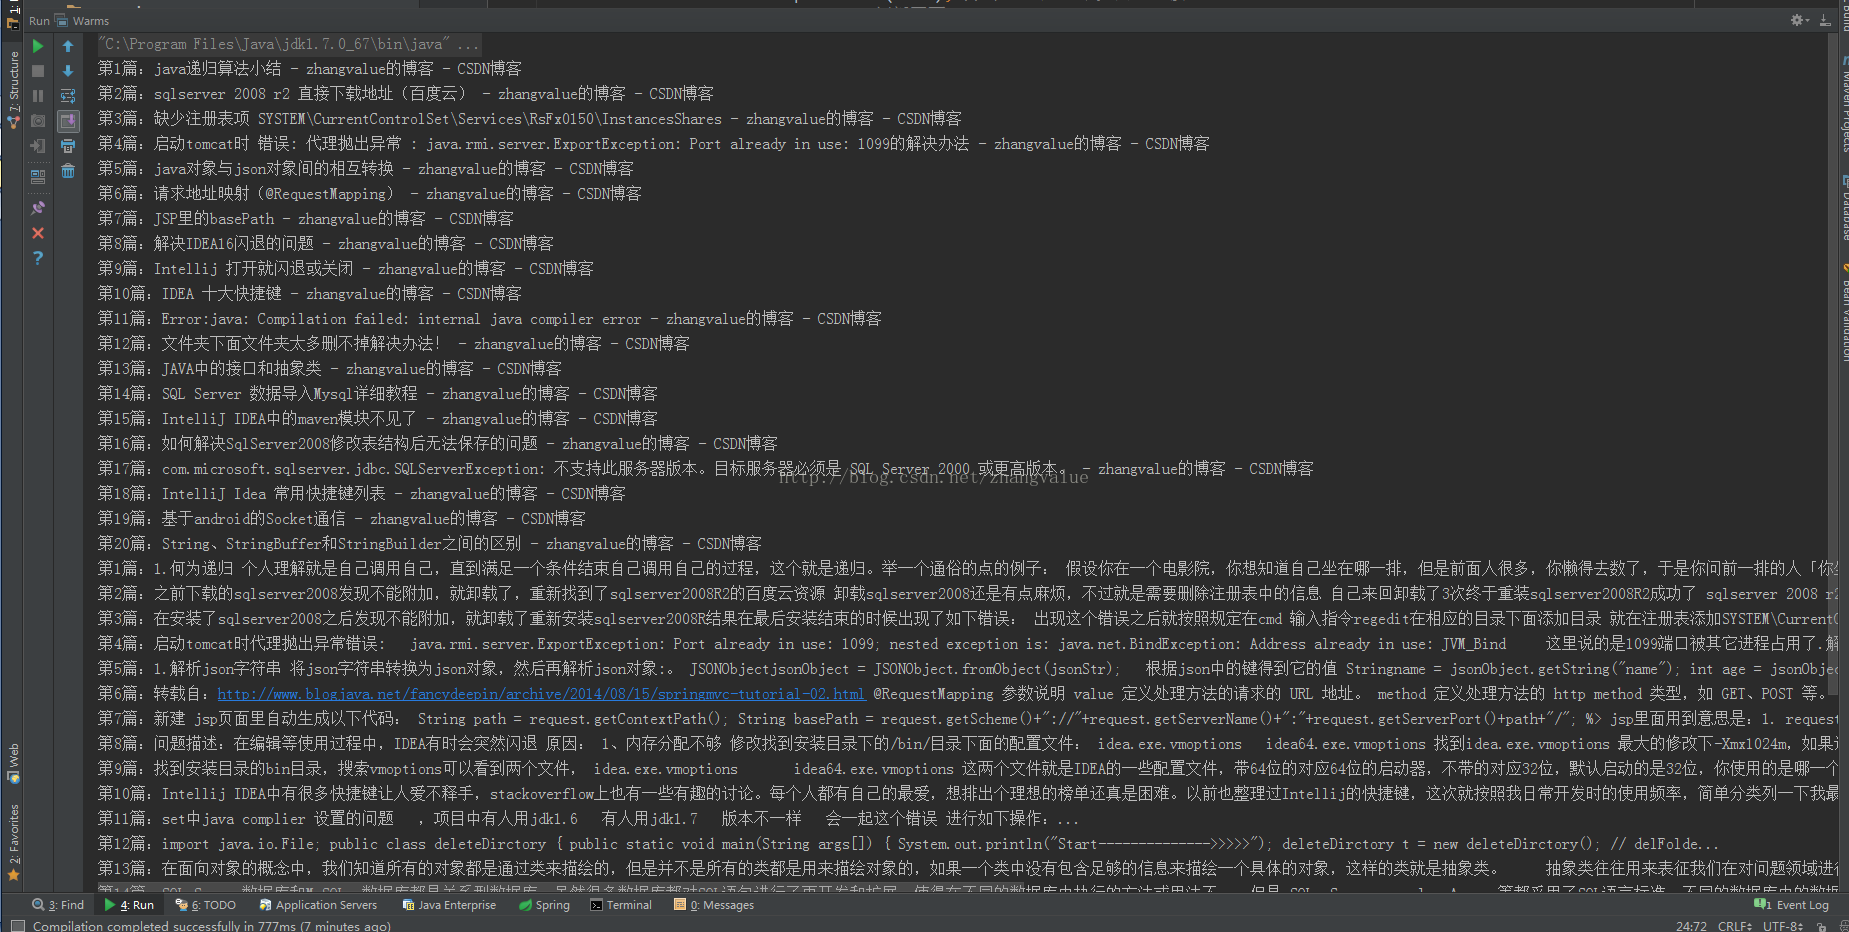Click the Print console output icon
Screen dimensions: 1849x932
coord(68,146)
